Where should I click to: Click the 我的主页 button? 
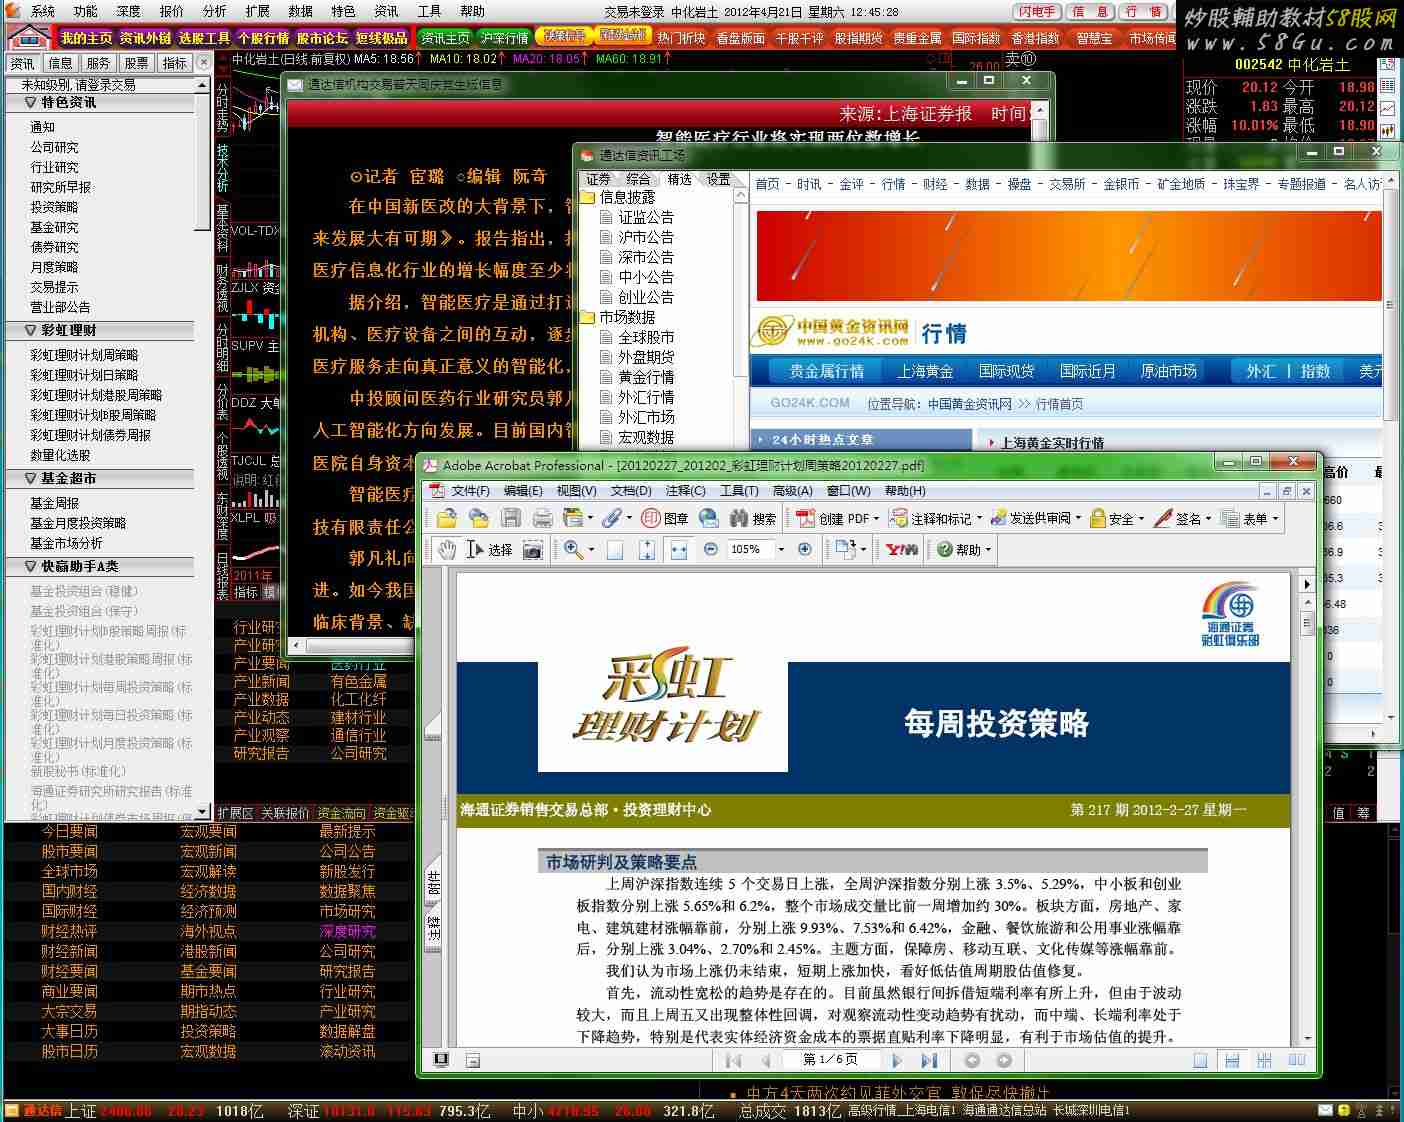[86, 38]
